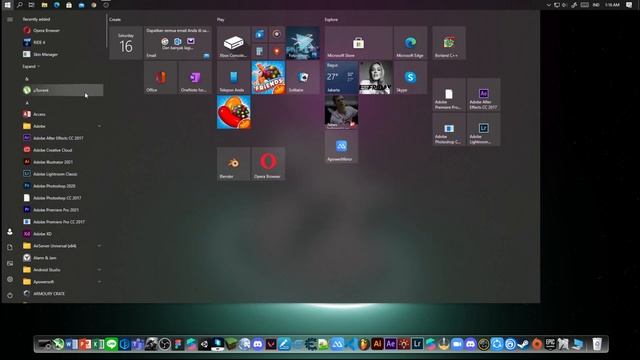Open the Jakarta weather tile
The height and width of the screenshot is (360, 640).
341,78
